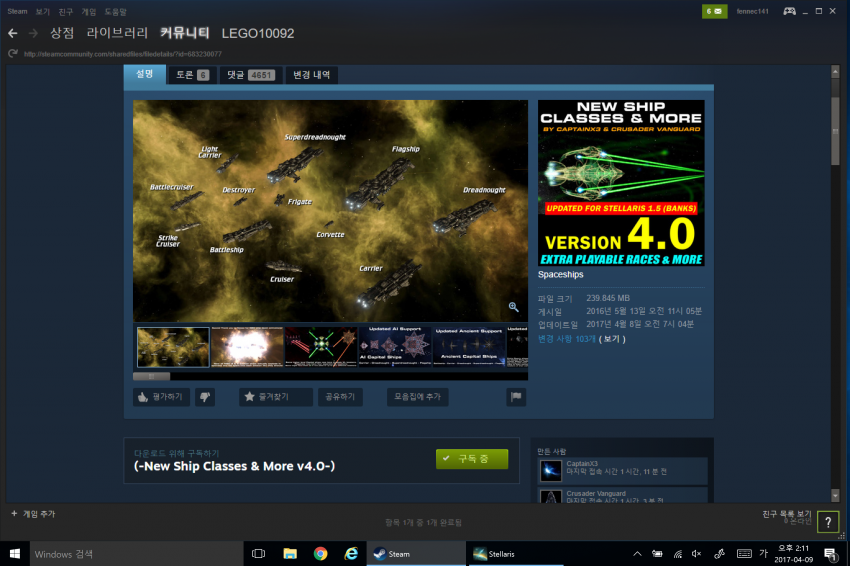
Task: Go to the 라이브러리 section
Action: 117,33
